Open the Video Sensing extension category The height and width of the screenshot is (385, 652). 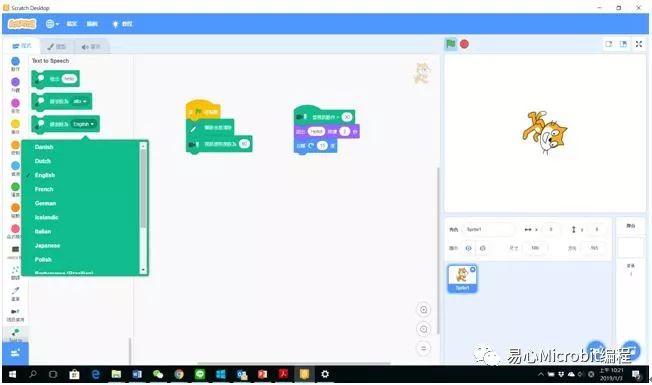pyautogui.click(x=15, y=315)
